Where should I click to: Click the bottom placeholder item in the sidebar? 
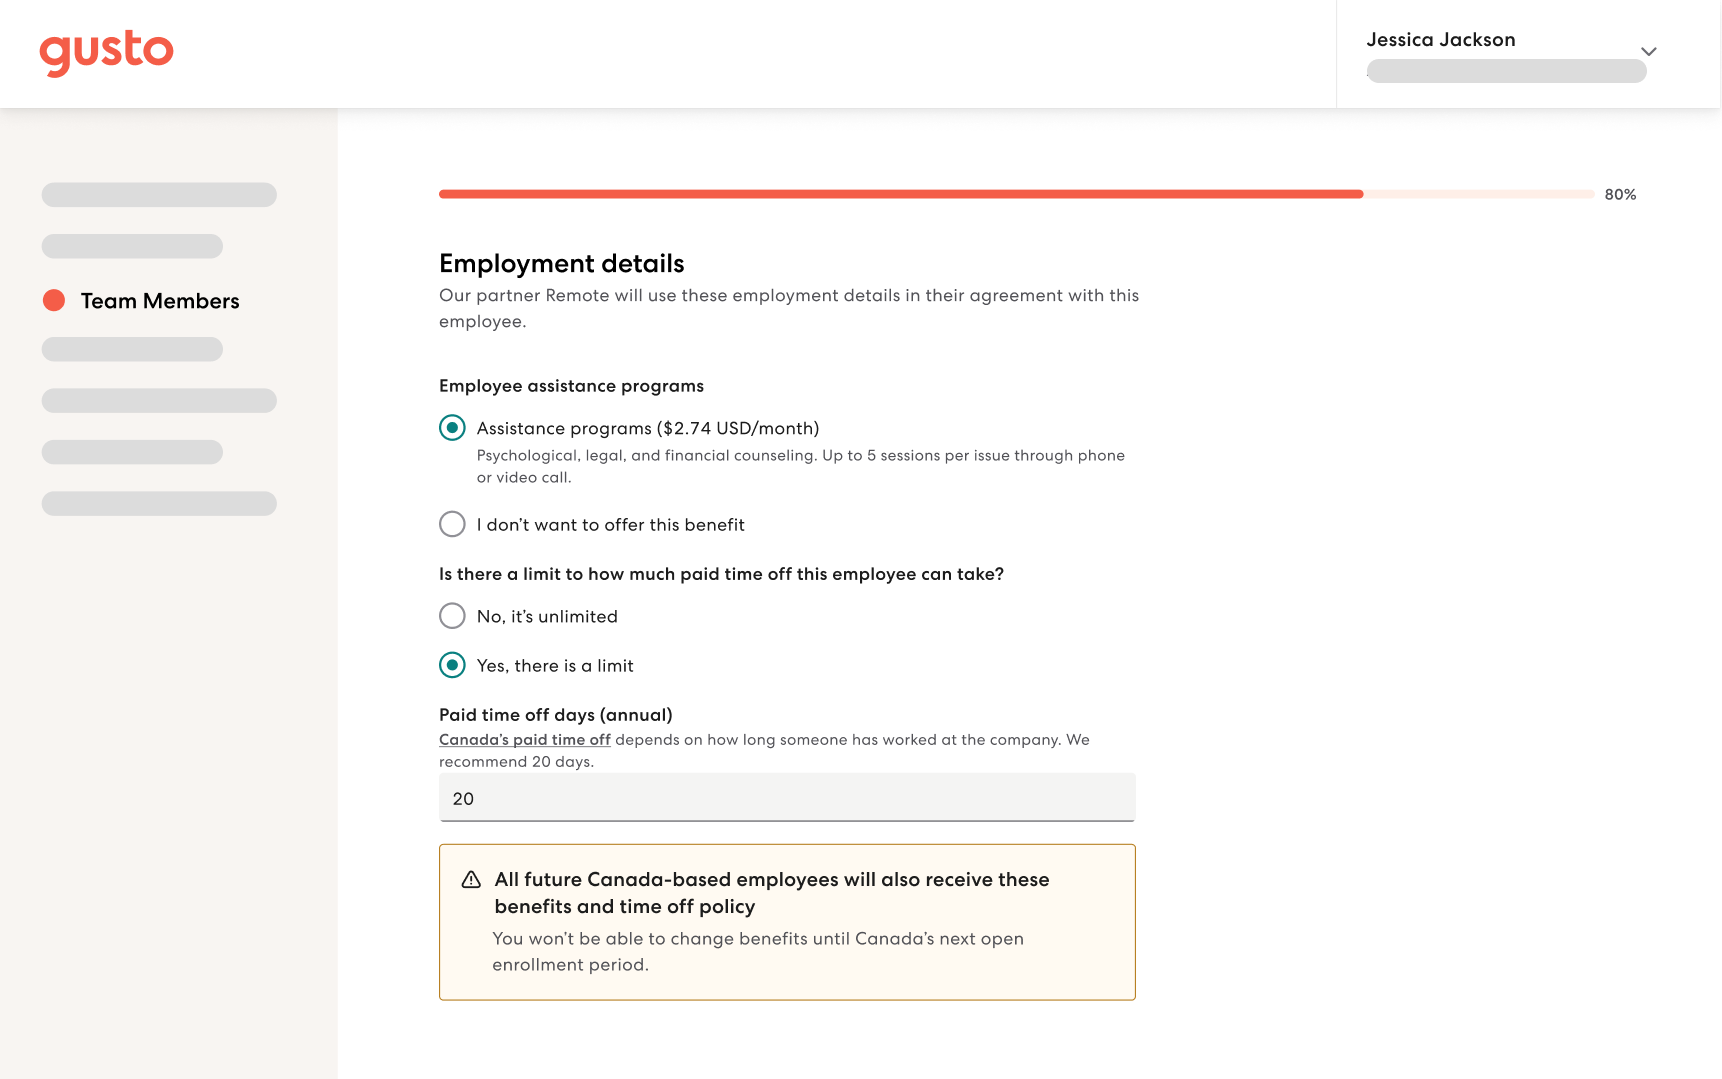click(159, 504)
